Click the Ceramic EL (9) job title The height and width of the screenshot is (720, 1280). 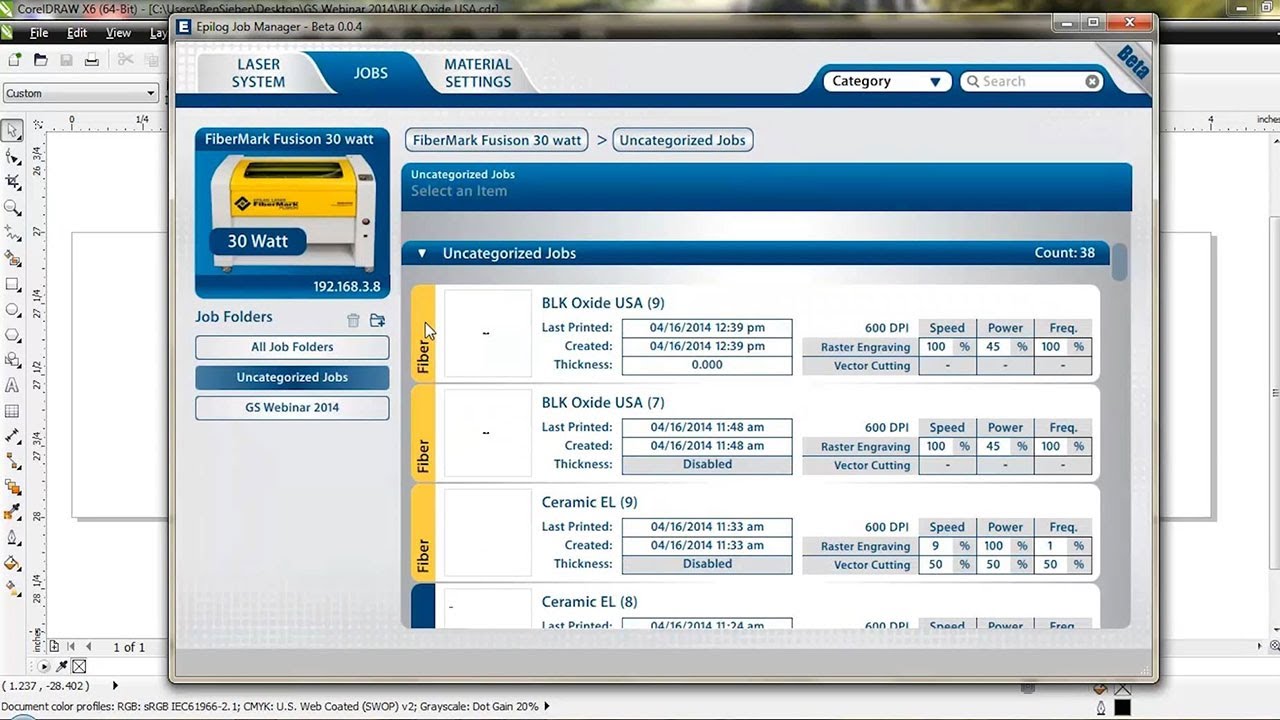pyautogui.click(x=589, y=502)
